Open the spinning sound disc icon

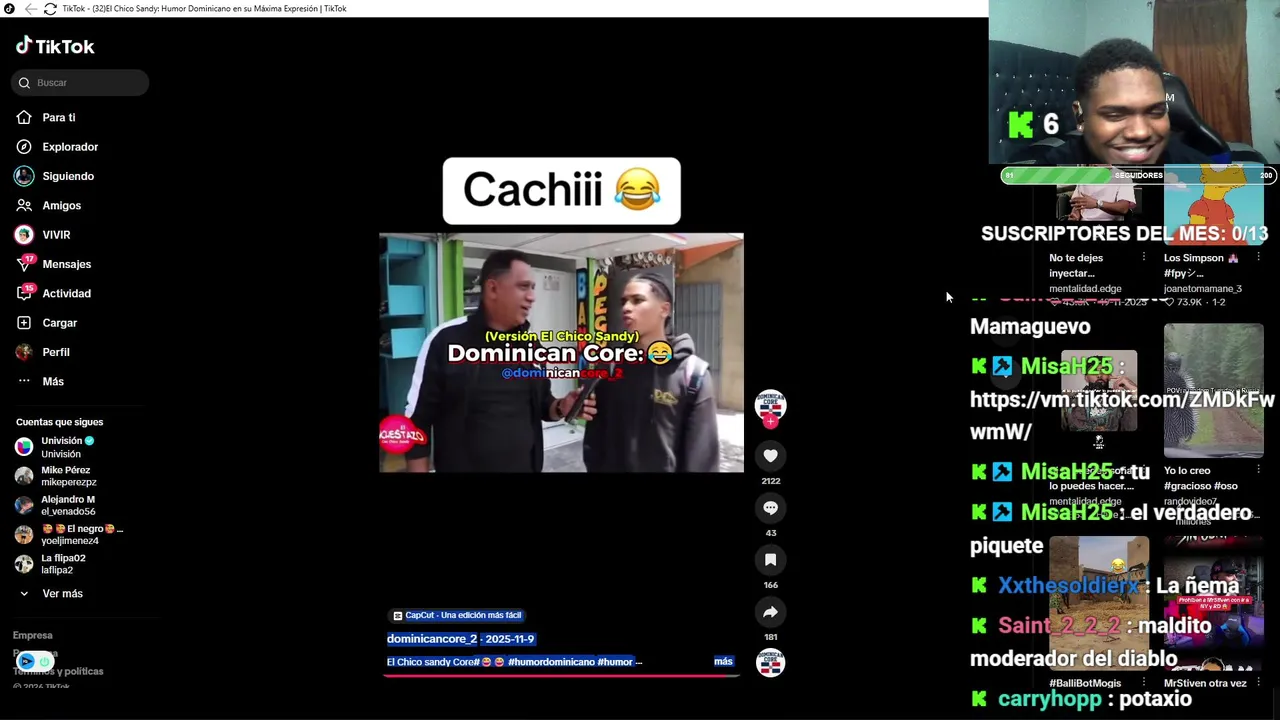coord(770,662)
